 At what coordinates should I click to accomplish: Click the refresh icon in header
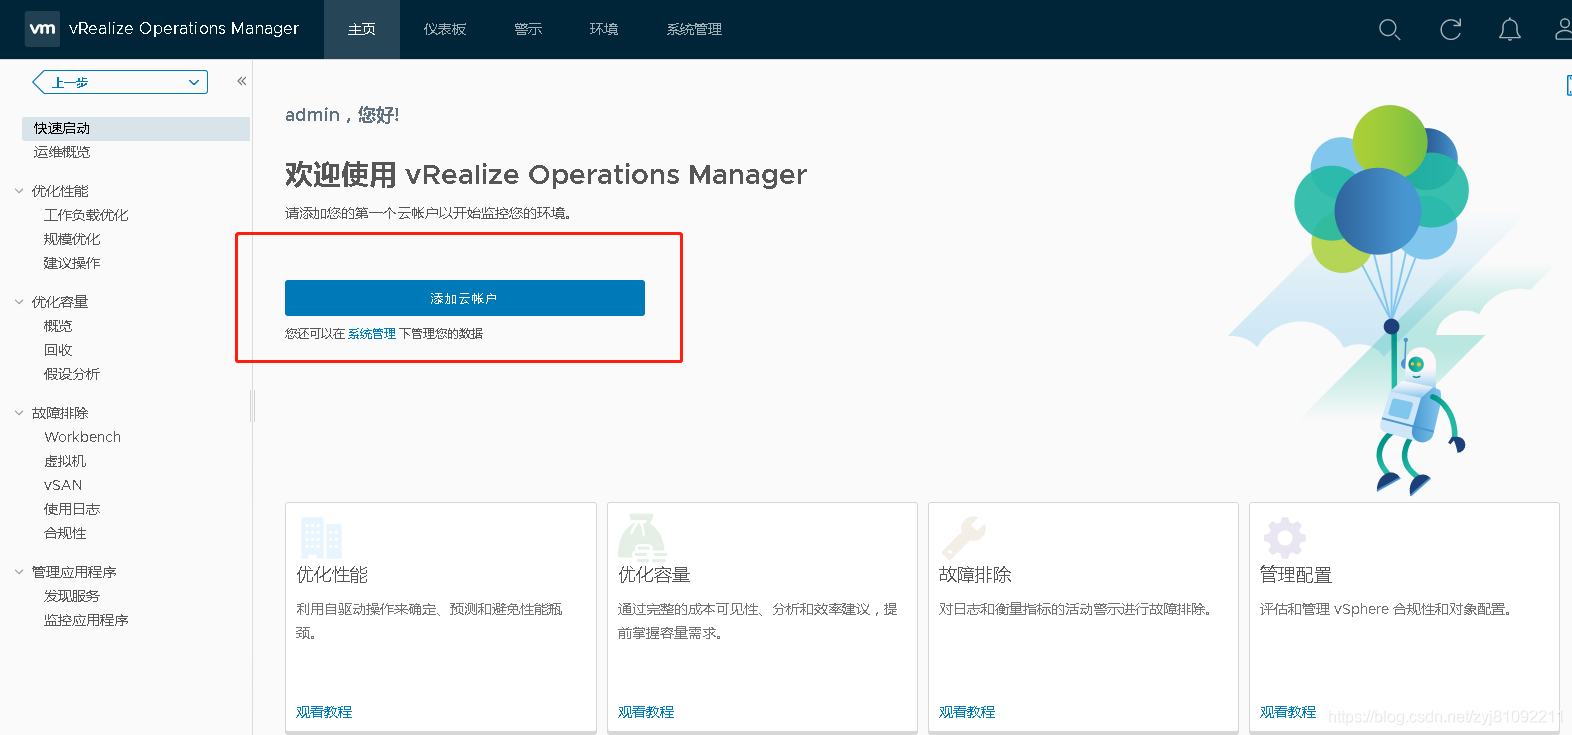point(1450,30)
